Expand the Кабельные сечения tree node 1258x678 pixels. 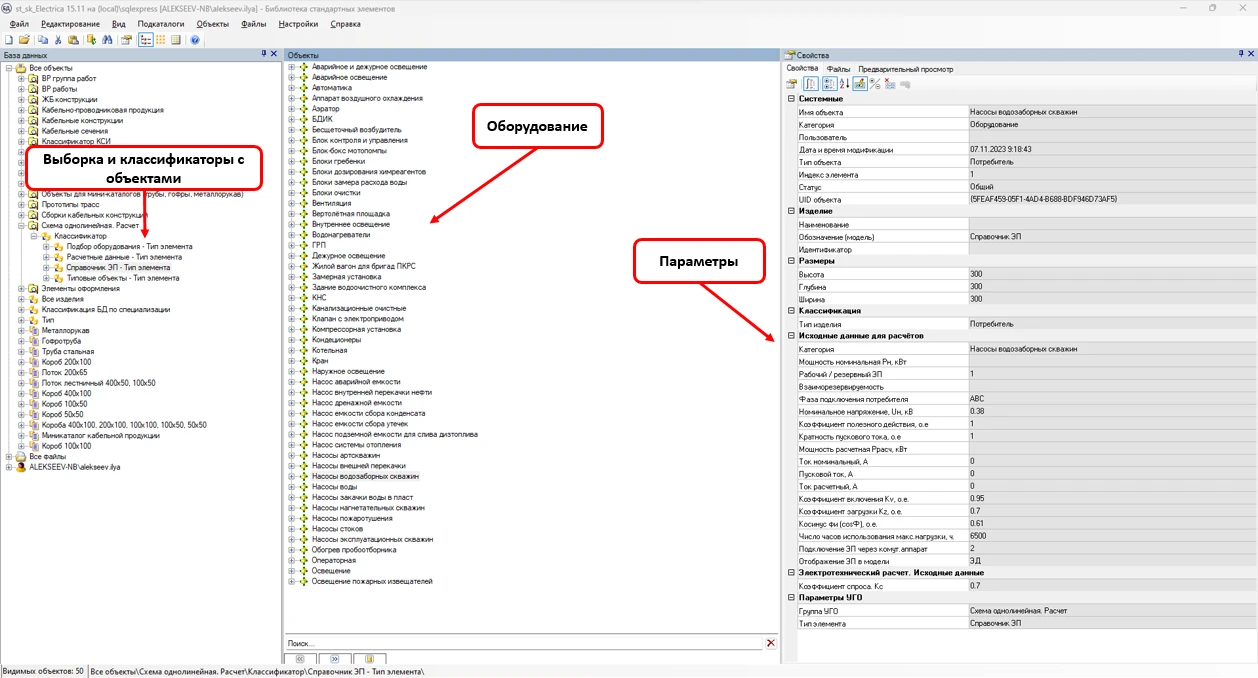(21, 131)
